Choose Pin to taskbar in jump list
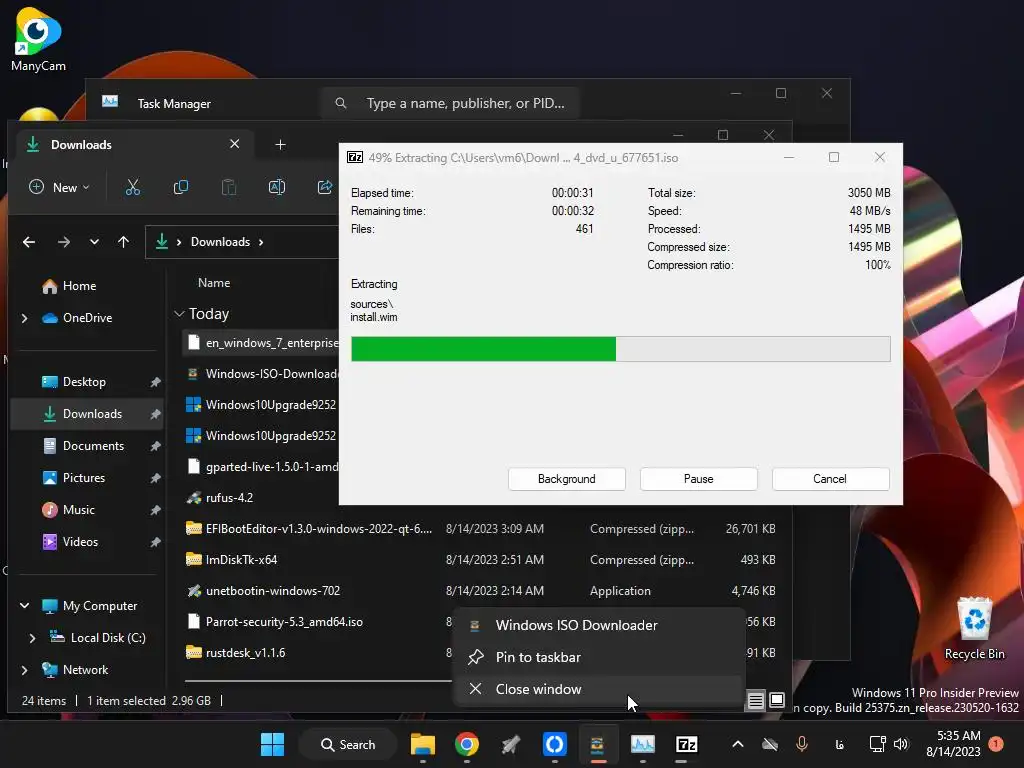This screenshot has width=1024, height=768. 599,657
